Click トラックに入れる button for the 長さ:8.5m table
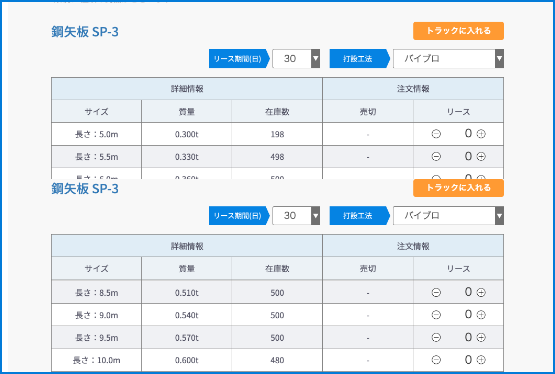Screen dimensions: 555x374 (458, 188)
